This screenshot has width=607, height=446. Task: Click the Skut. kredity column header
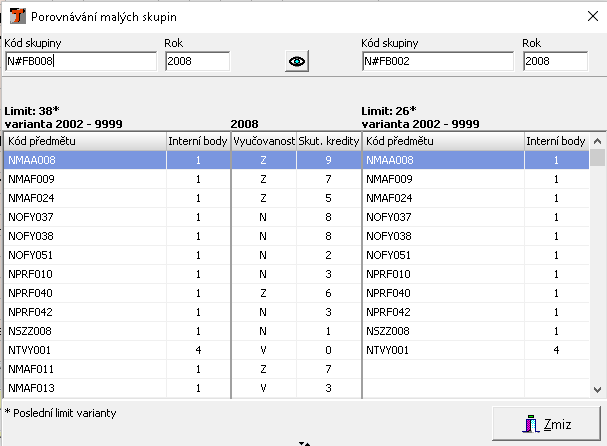coord(328,141)
